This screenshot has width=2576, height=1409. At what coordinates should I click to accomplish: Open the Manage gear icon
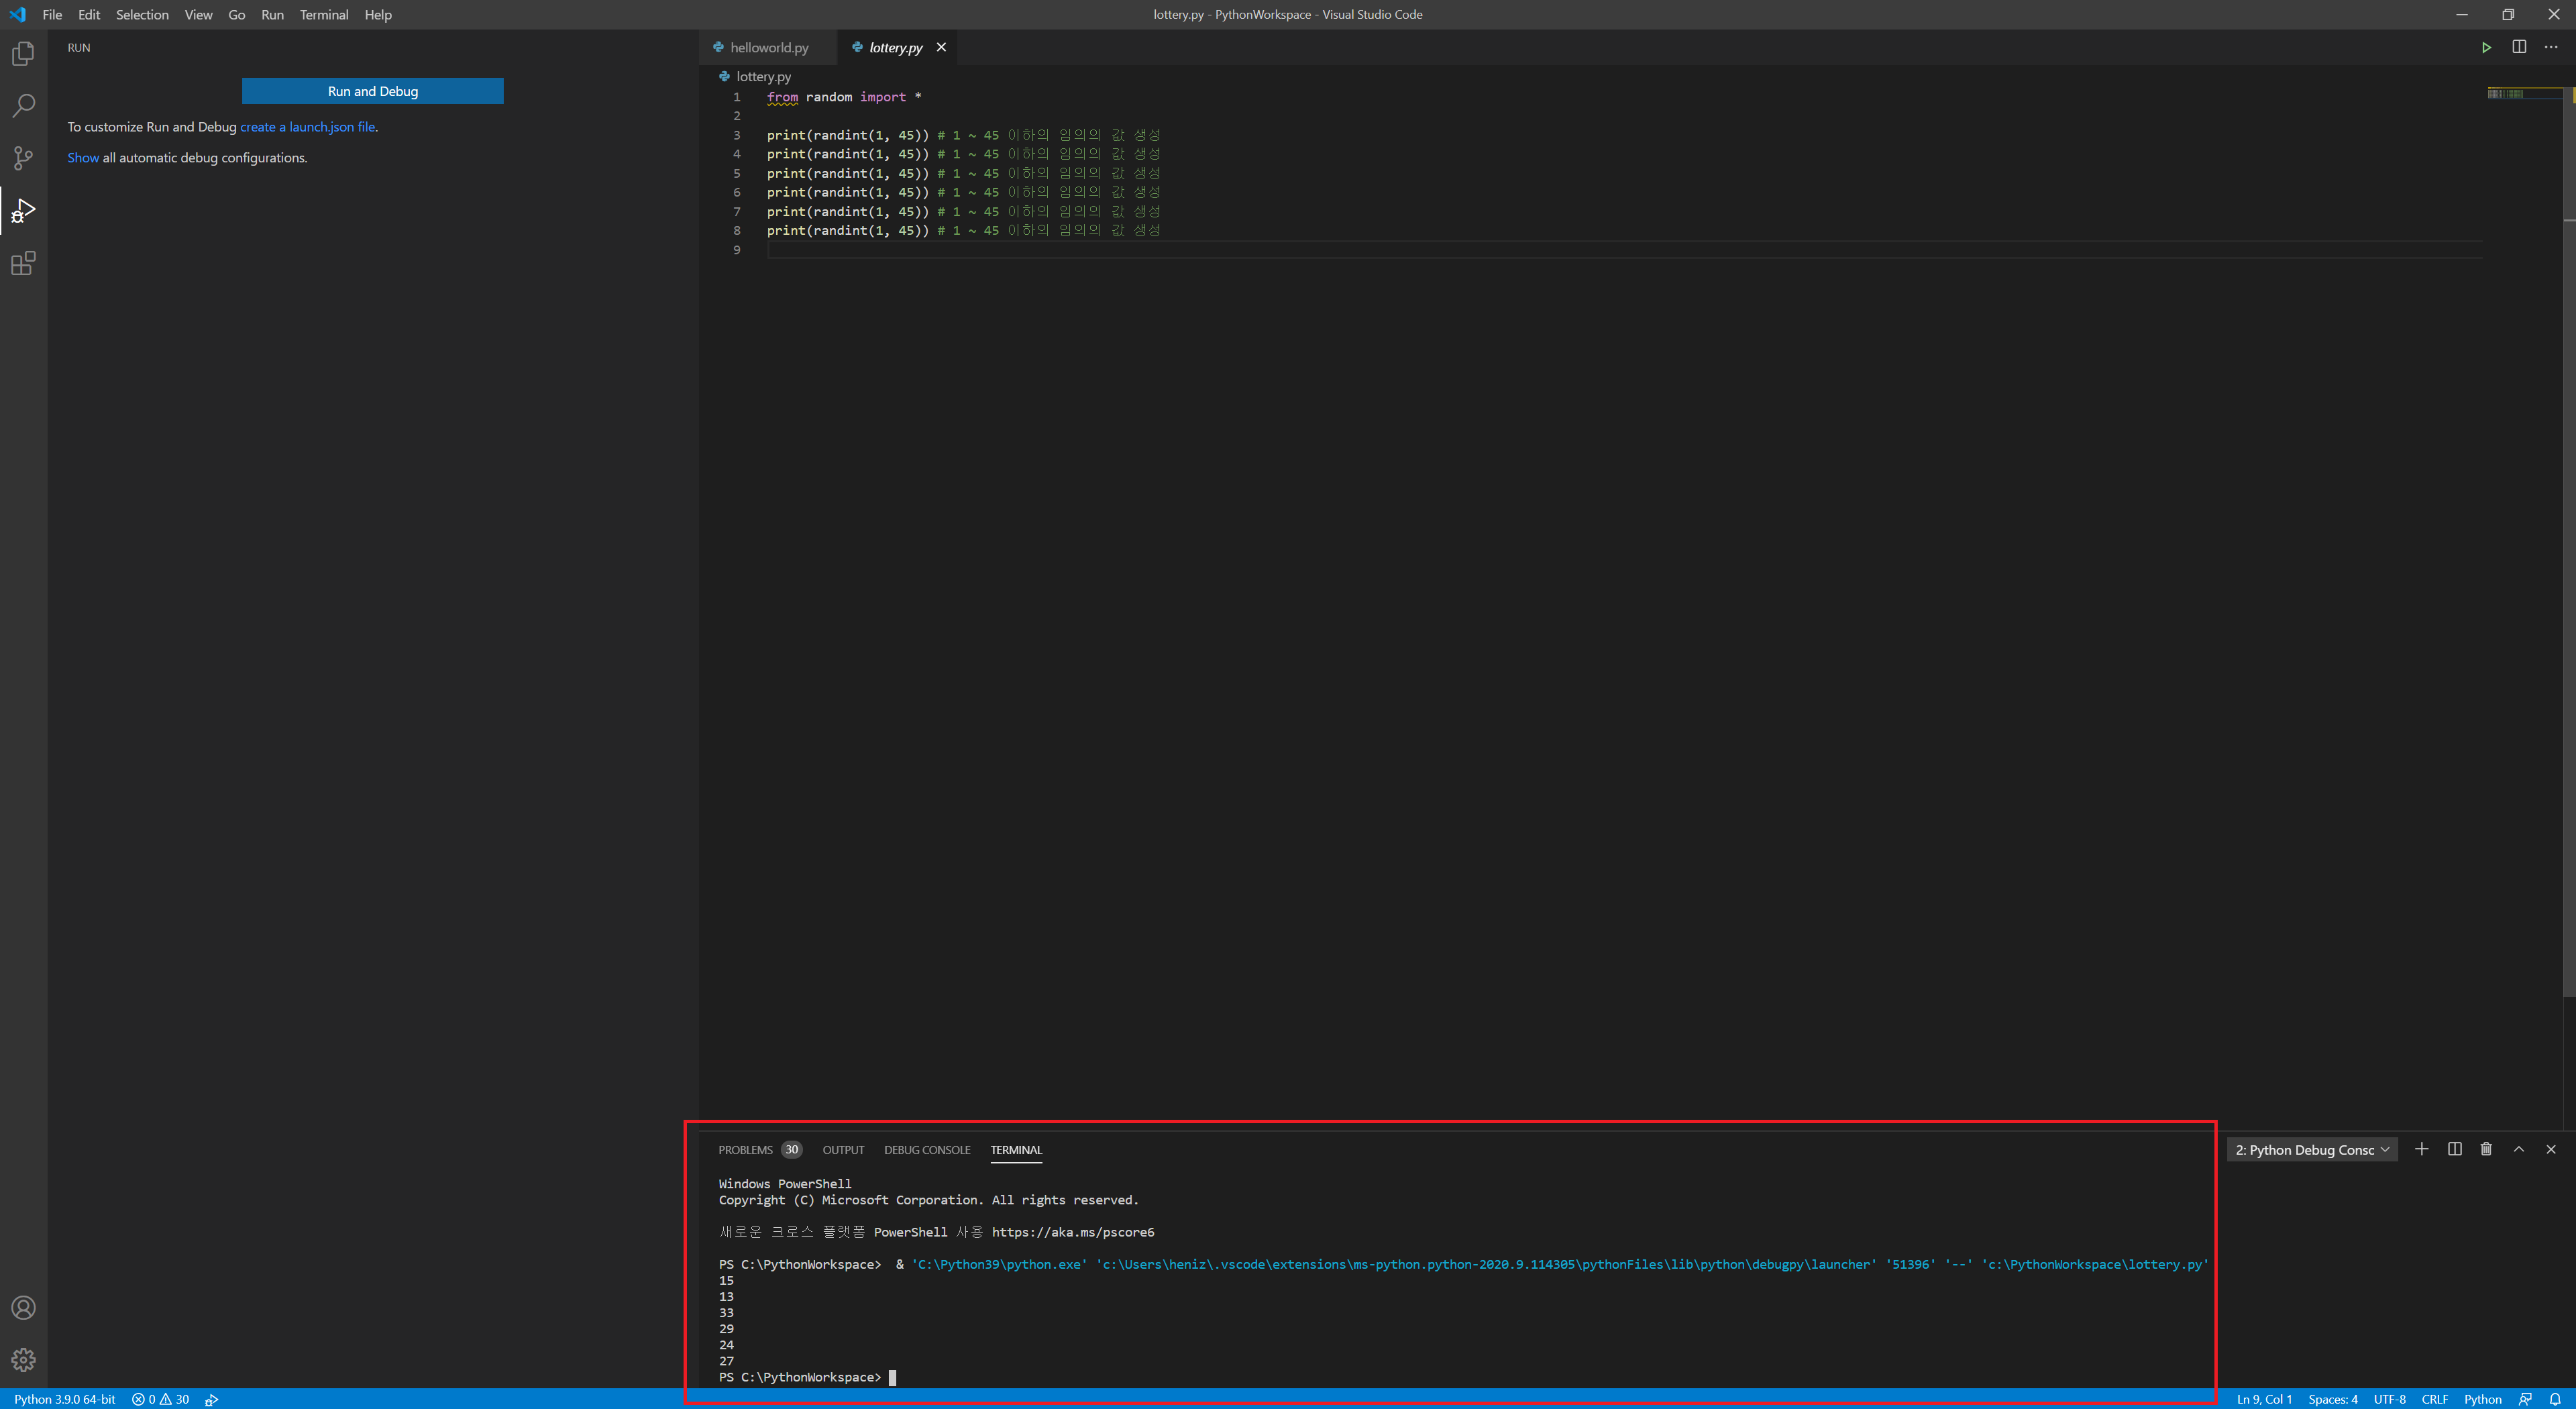tap(23, 1360)
